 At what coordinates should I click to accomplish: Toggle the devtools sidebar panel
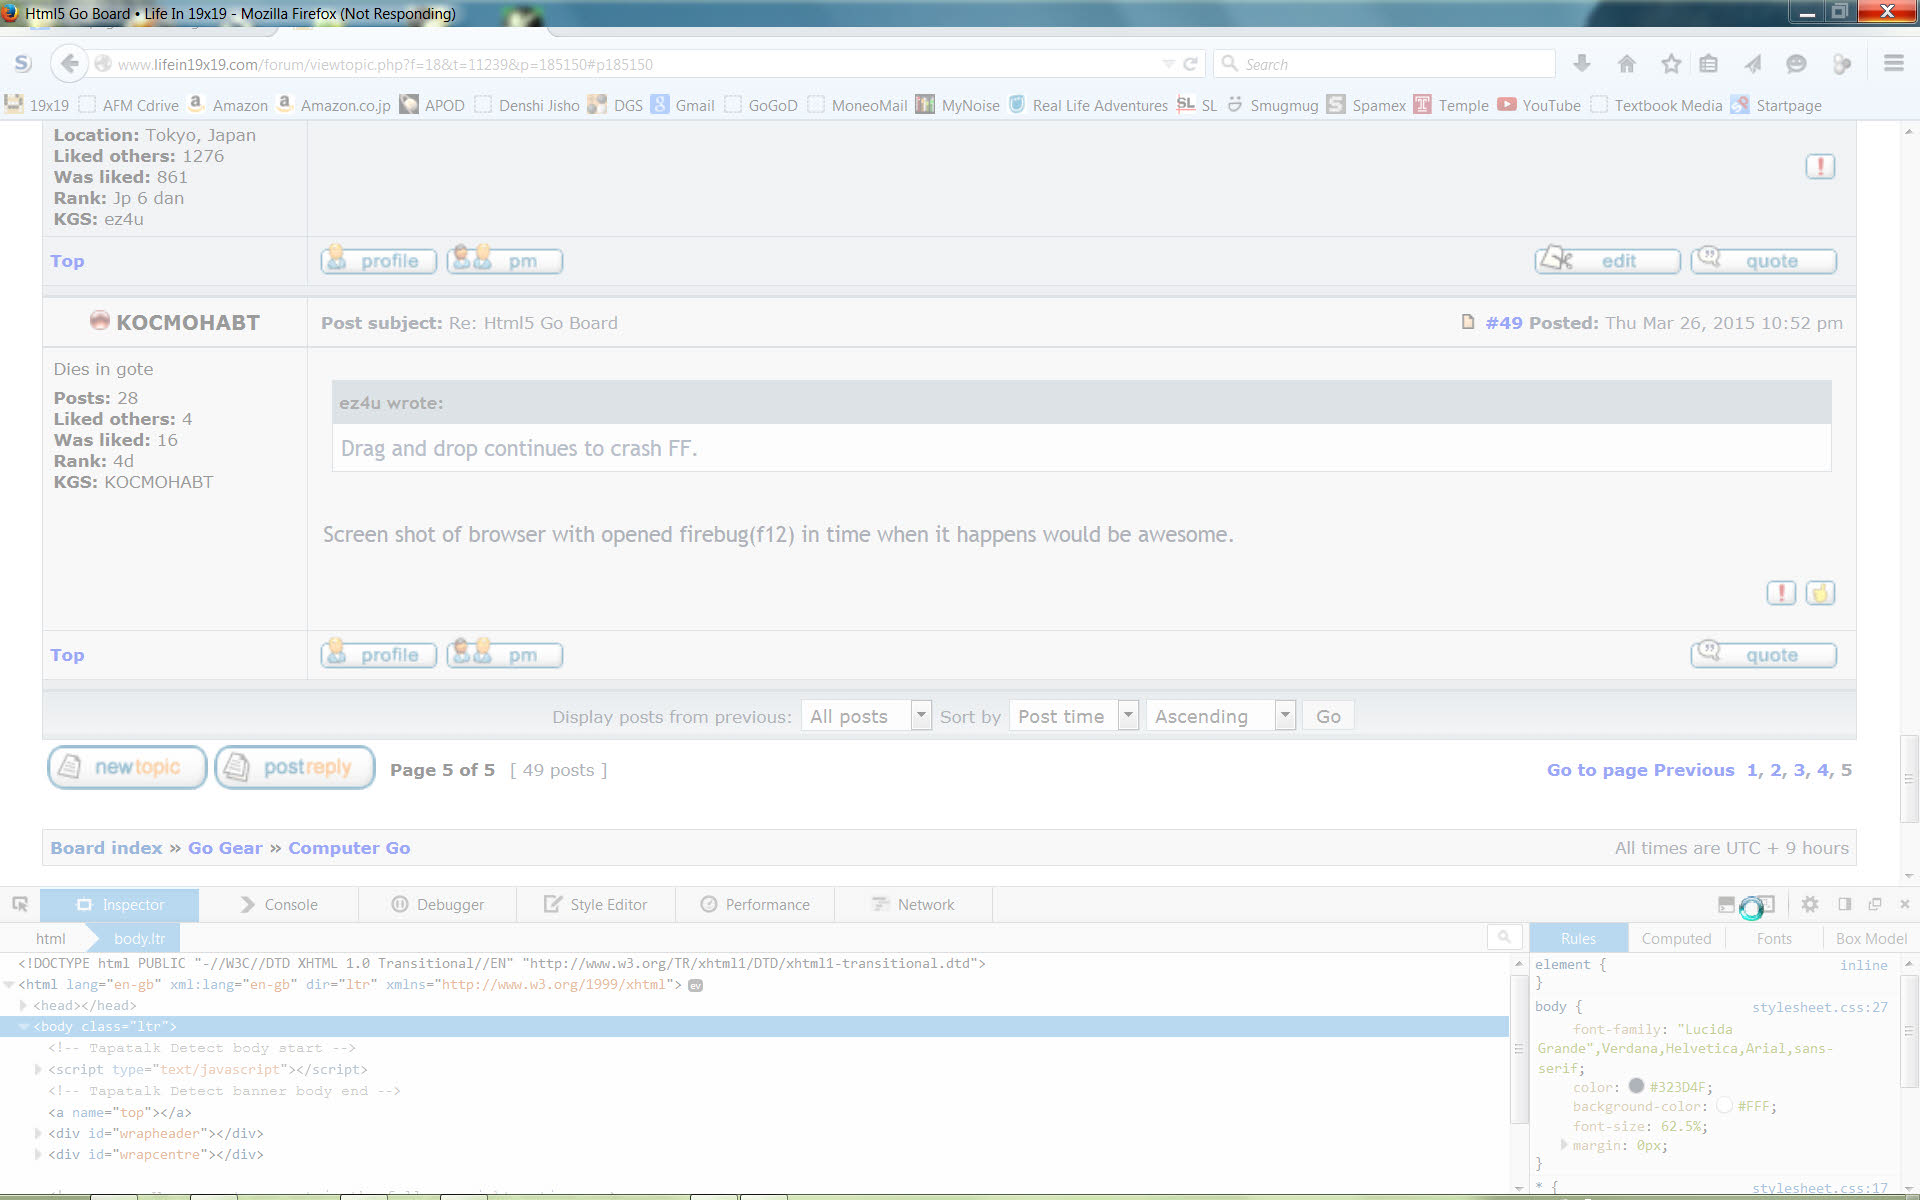coord(1845,904)
